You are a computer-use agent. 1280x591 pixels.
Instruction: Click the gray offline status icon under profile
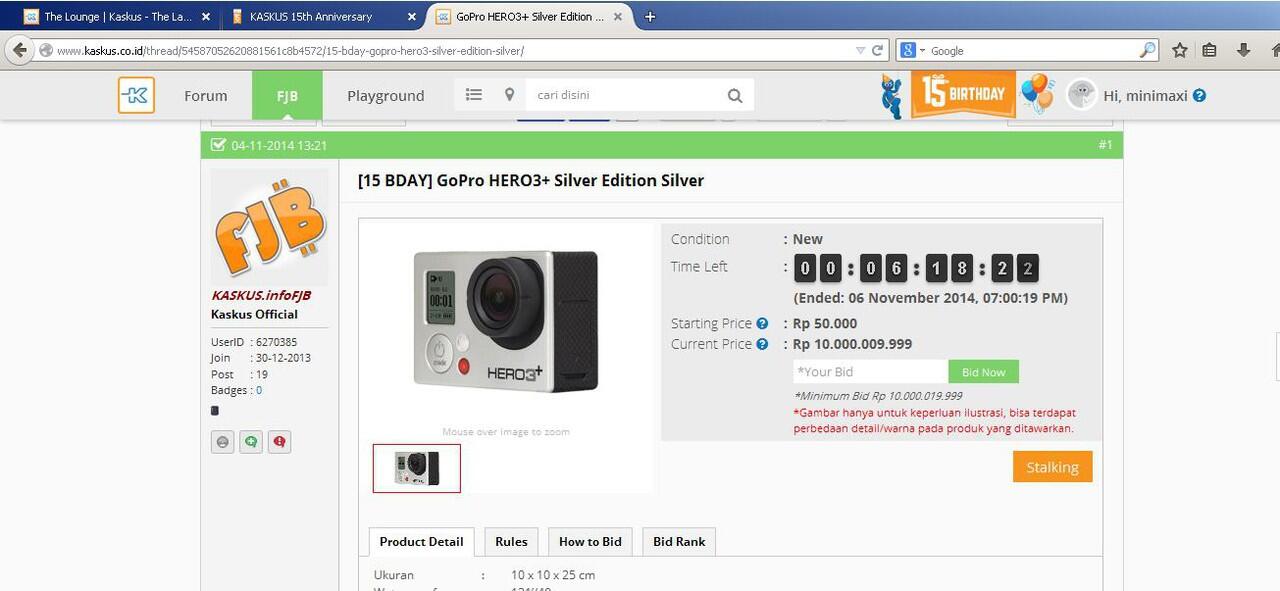pyautogui.click(x=222, y=442)
